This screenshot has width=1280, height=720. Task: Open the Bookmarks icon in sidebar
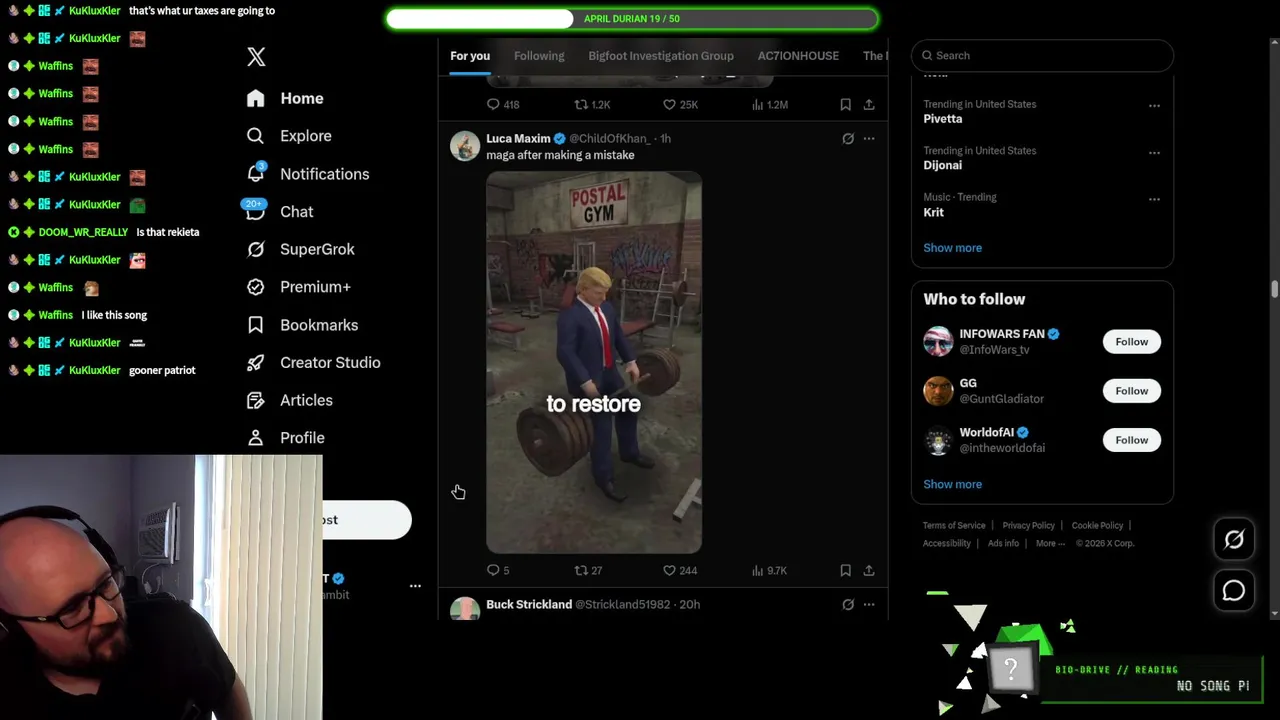coord(256,325)
